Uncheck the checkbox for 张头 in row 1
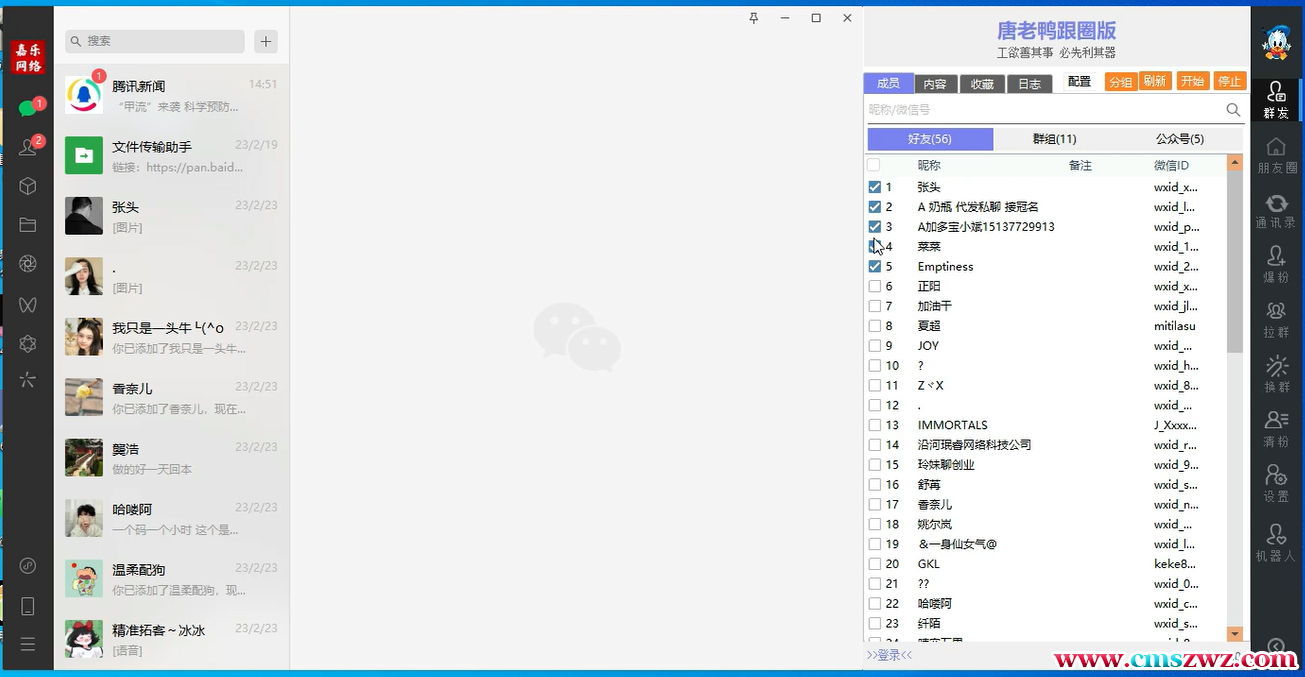Viewport: 1305px width, 677px height. (875, 187)
